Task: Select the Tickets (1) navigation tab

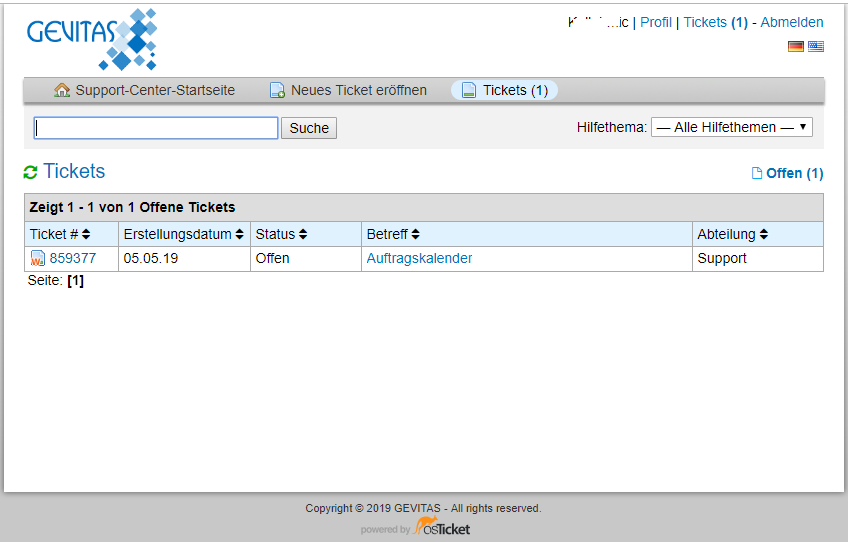Action: pos(505,90)
